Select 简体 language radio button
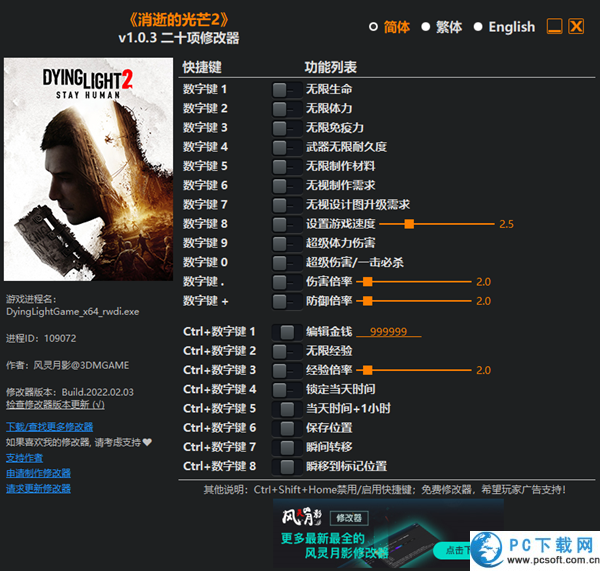 pyautogui.click(x=374, y=27)
